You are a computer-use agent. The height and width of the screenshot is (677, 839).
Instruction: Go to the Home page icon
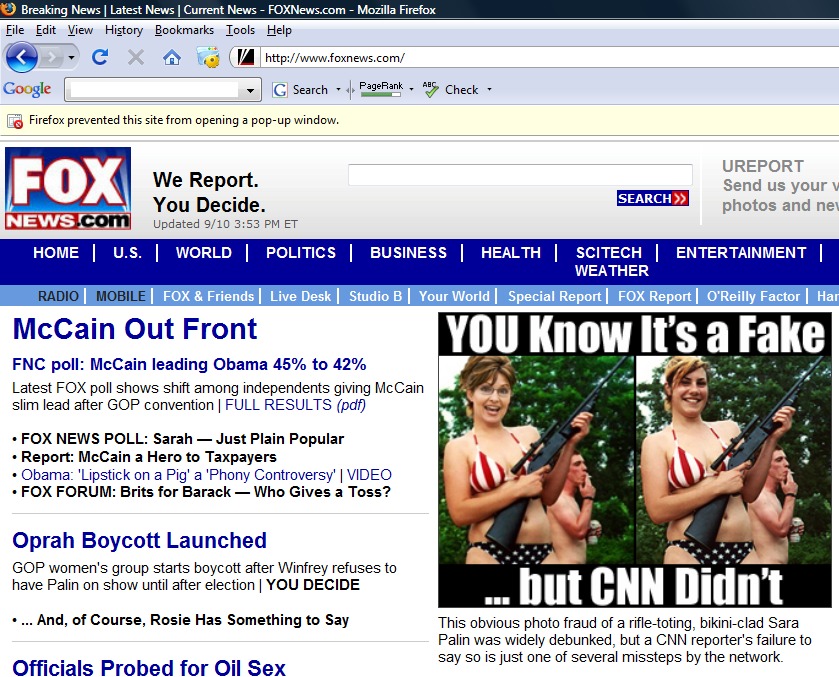click(x=171, y=57)
